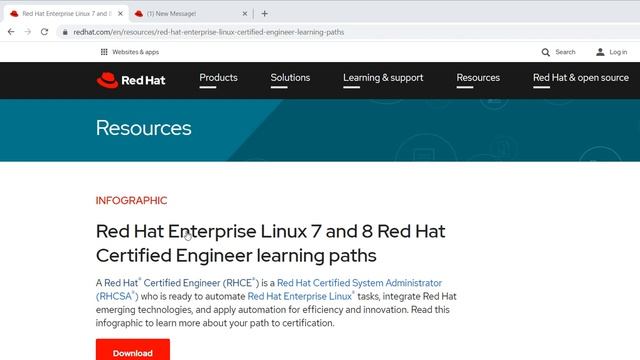Viewport: 640px width, 360px height.
Task: Open the Resources navigation menu
Action: point(478,78)
